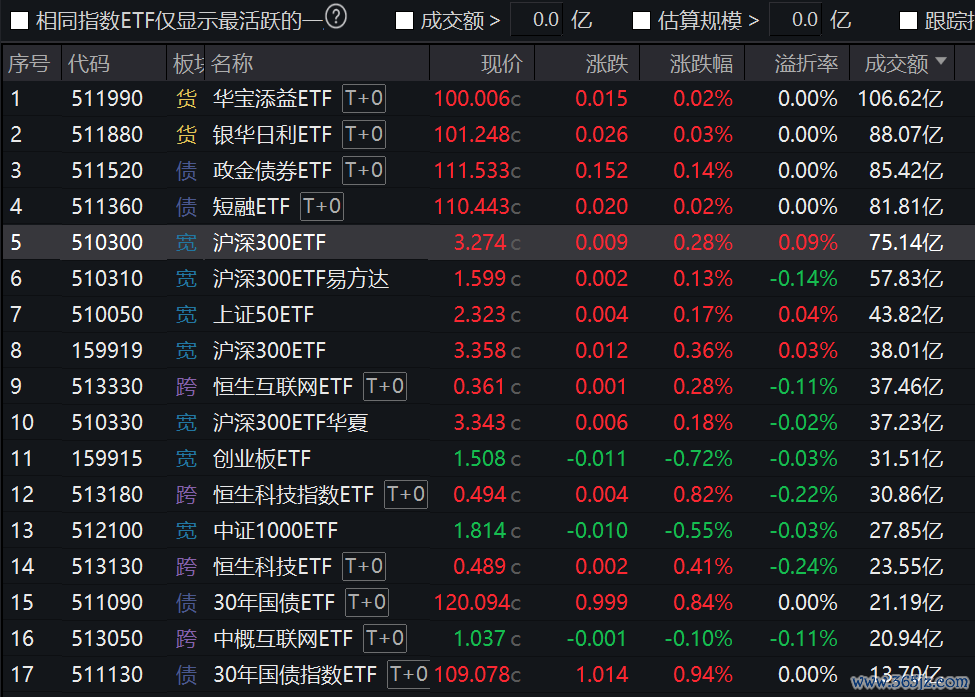The image size is (975, 697).
Task: Click premium rate -0.24% of 恒生科技ETF
Action: 803,568
